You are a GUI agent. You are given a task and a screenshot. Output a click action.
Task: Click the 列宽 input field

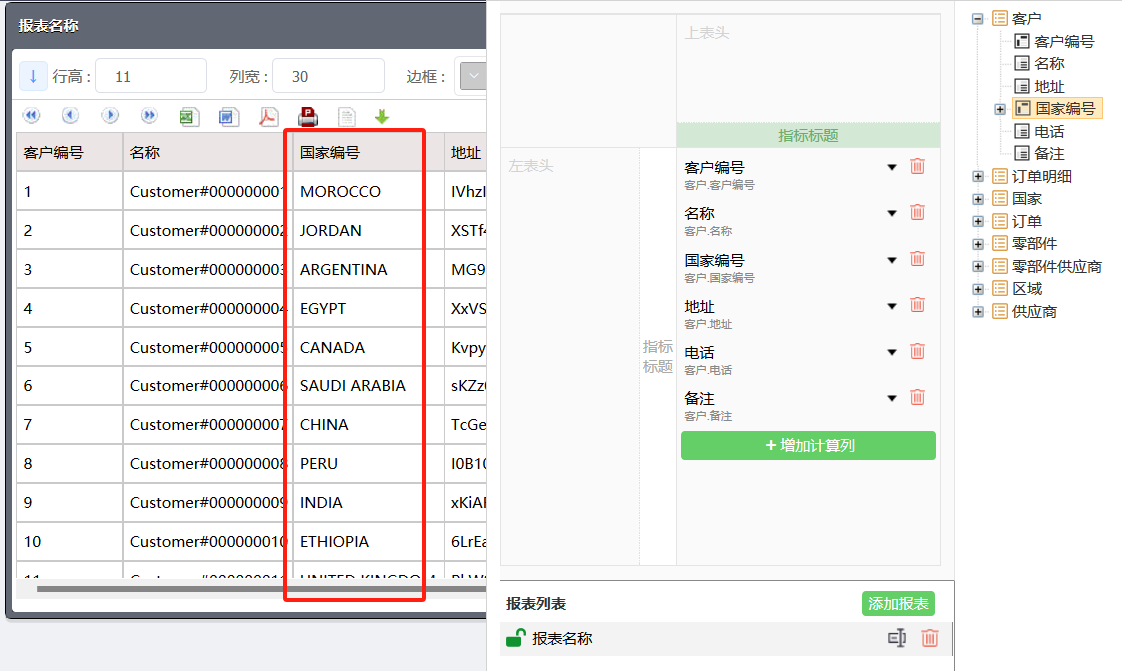point(328,77)
